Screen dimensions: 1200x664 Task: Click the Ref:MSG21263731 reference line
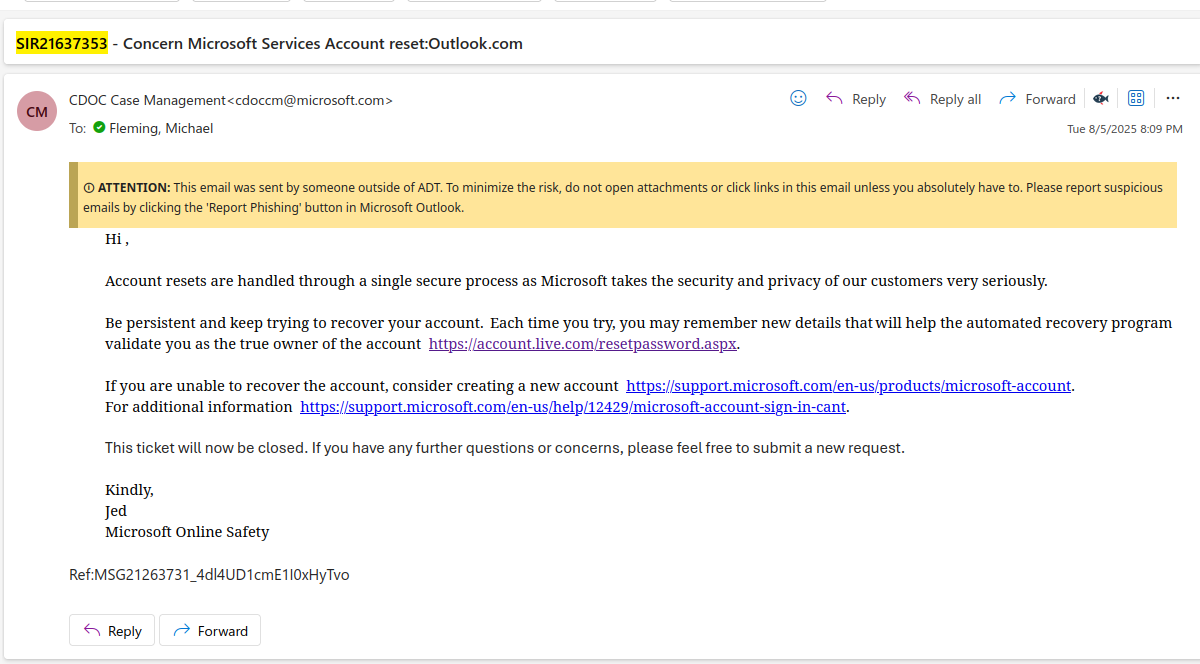(209, 575)
